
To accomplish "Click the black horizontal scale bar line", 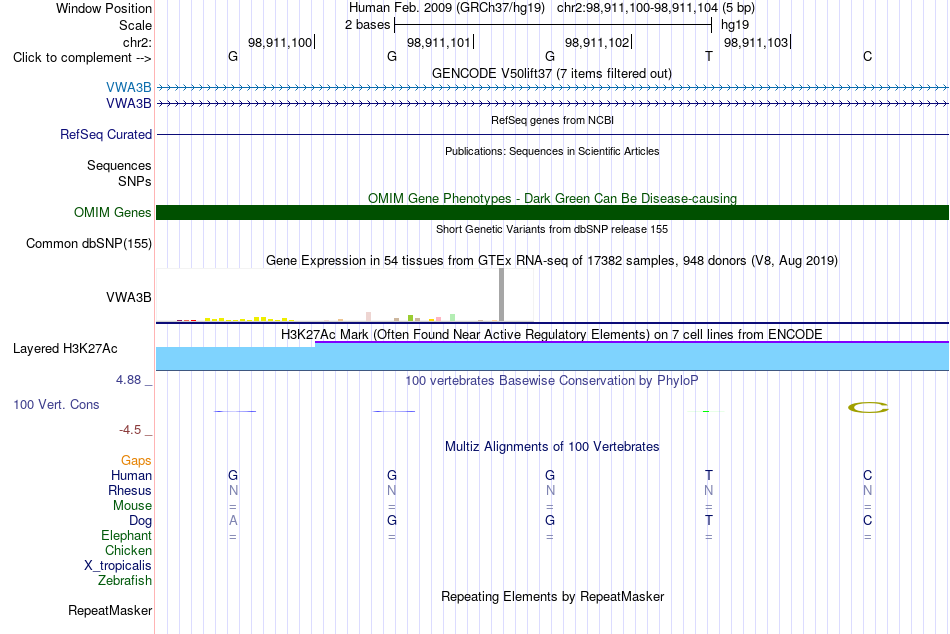I will click(x=553, y=25).
